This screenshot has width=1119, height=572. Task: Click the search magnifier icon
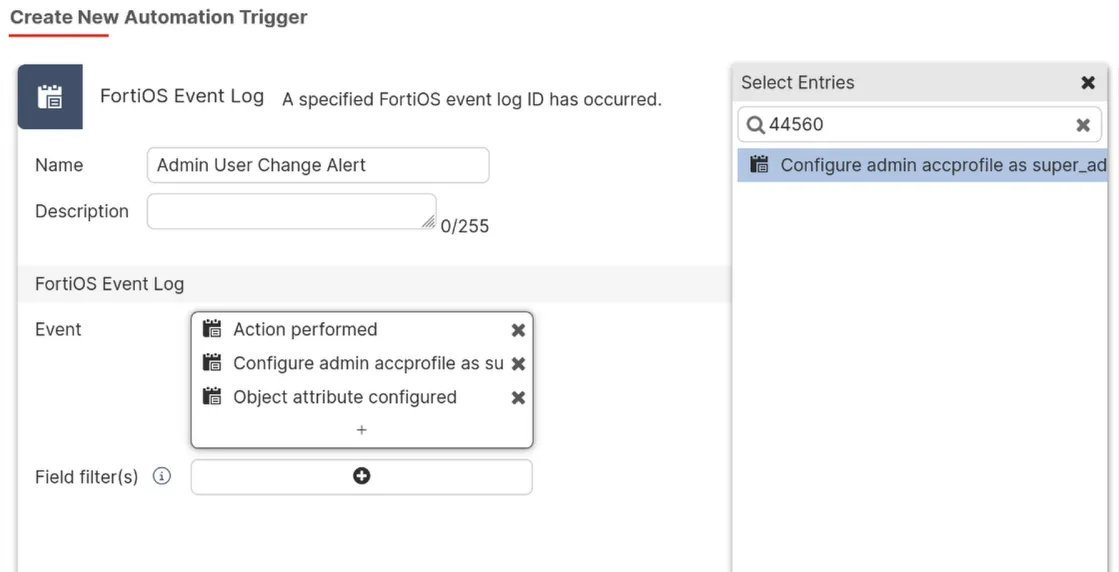755,126
